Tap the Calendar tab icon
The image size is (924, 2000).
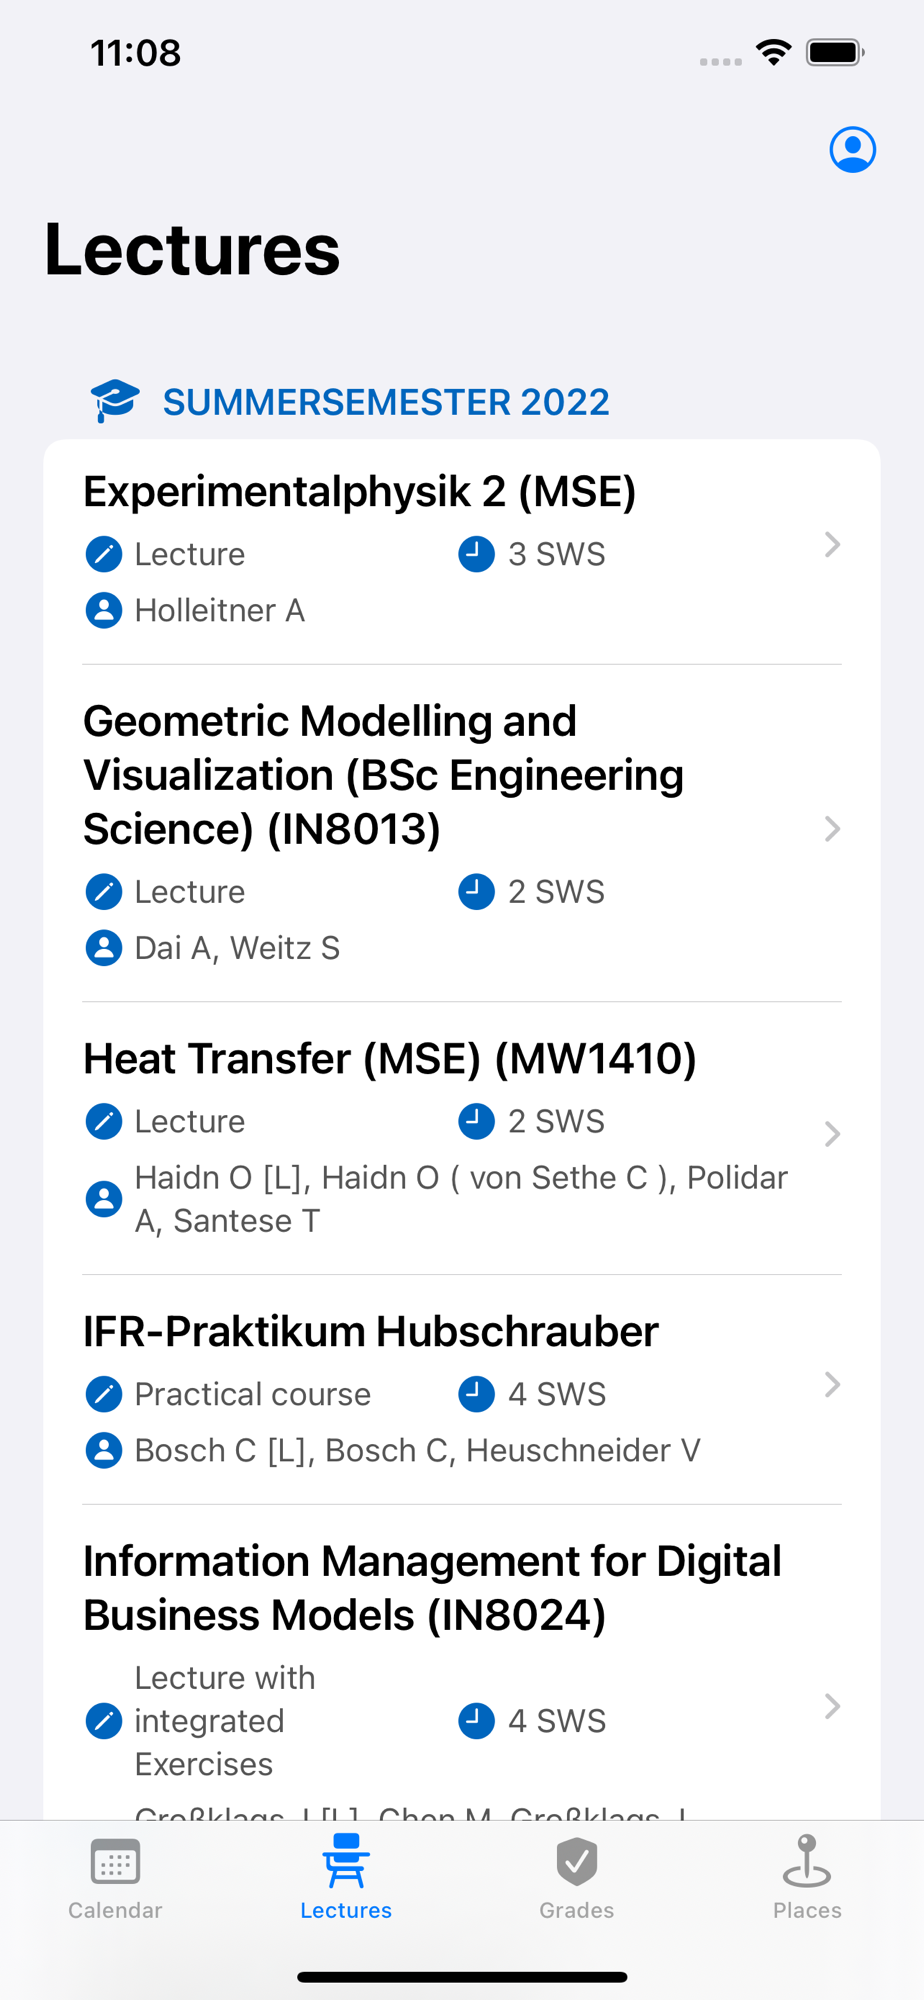click(115, 1862)
